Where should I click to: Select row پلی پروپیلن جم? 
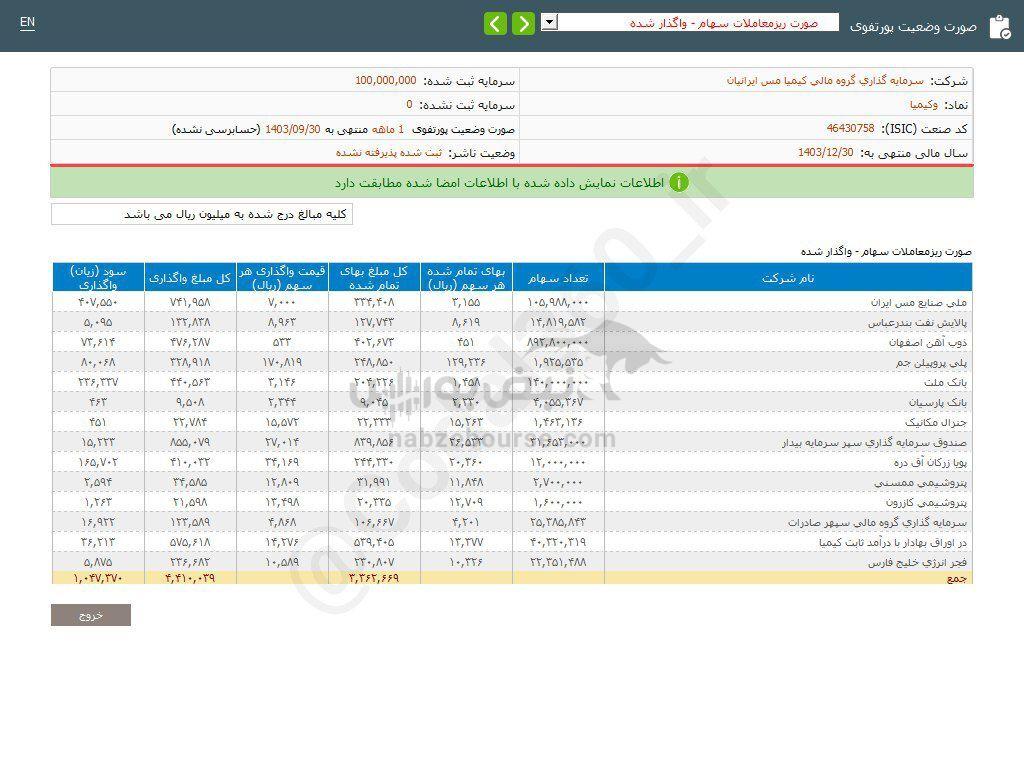coord(512,362)
